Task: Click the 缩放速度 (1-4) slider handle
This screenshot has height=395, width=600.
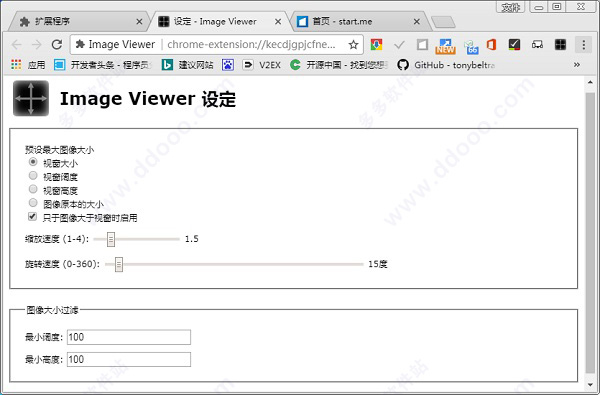Action: 111,239
